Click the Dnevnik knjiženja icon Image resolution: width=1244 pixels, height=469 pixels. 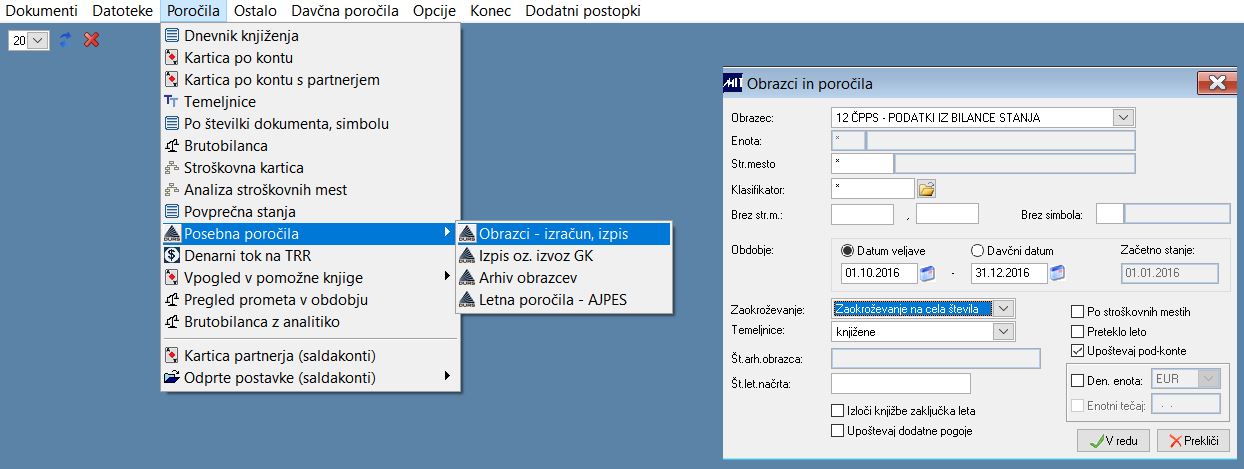click(x=171, y=36)
